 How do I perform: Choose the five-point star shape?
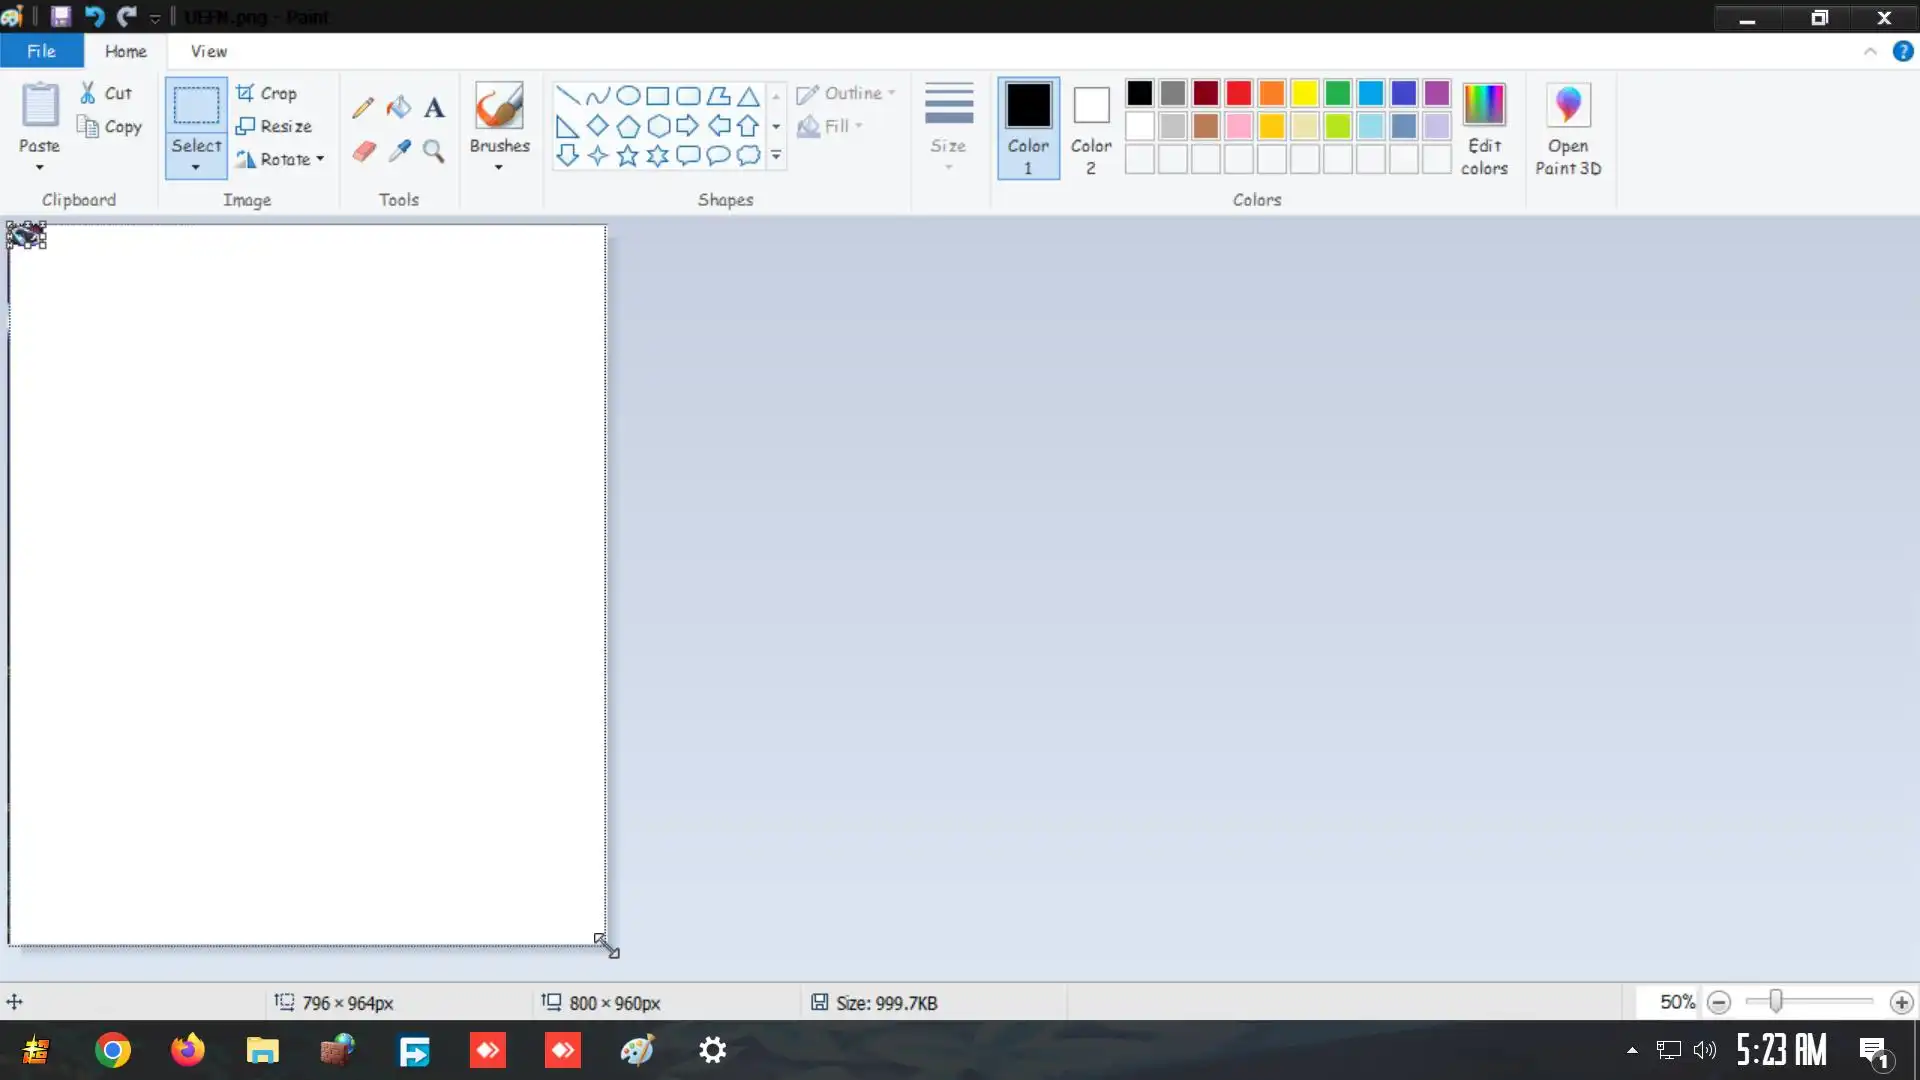(628, 156)
